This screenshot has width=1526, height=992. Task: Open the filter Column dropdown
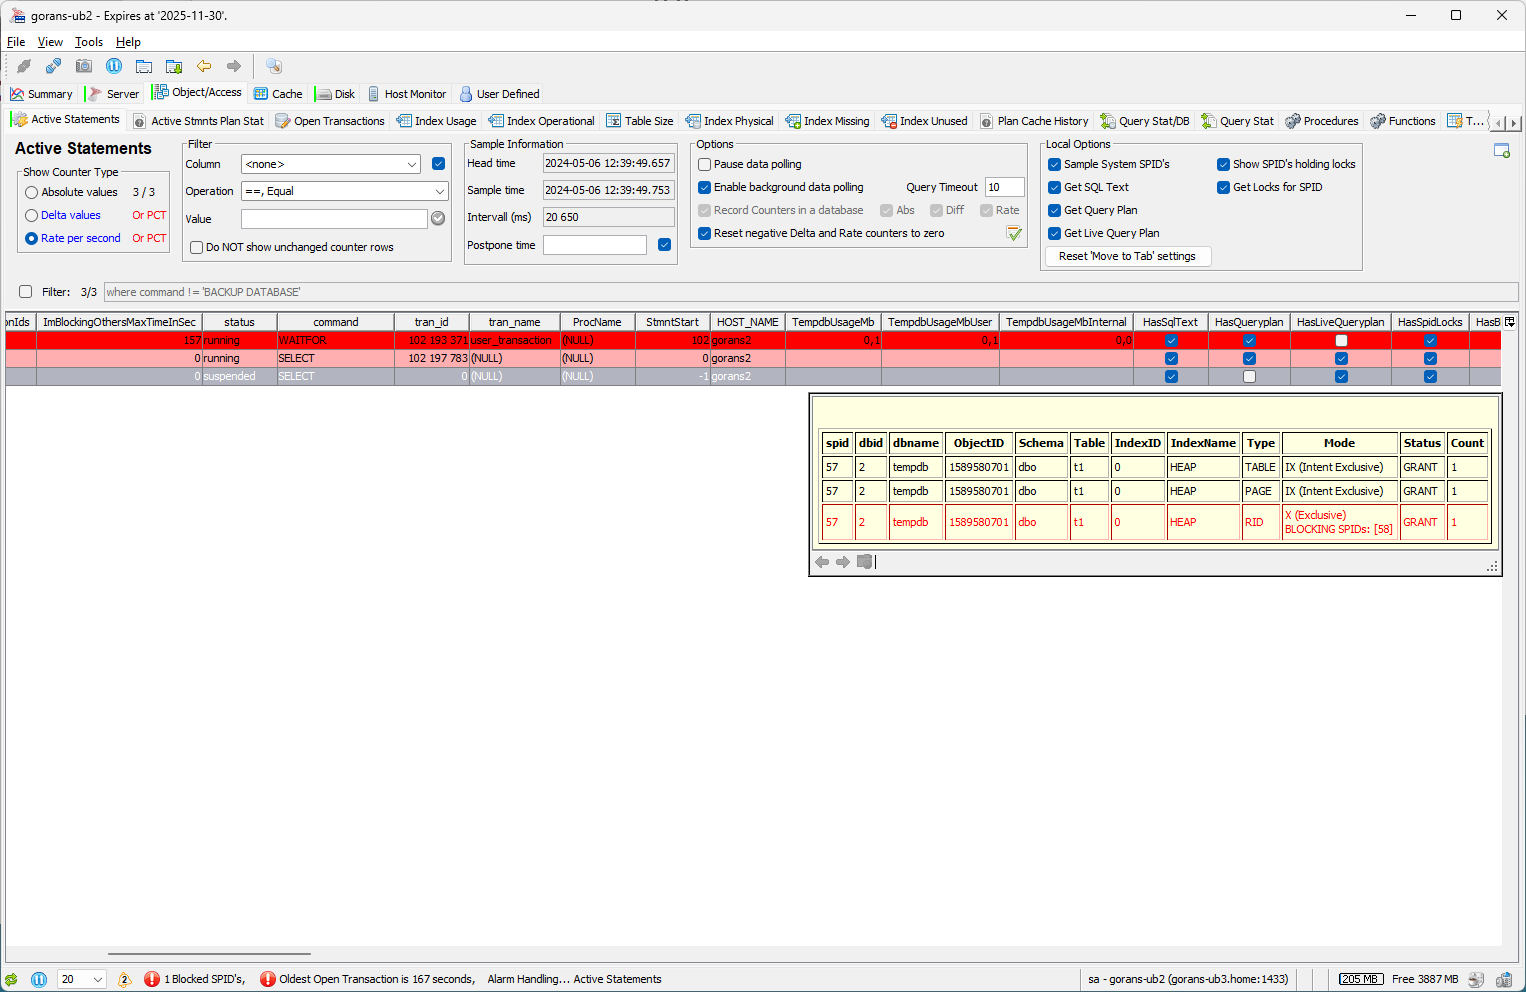(332, 164)
